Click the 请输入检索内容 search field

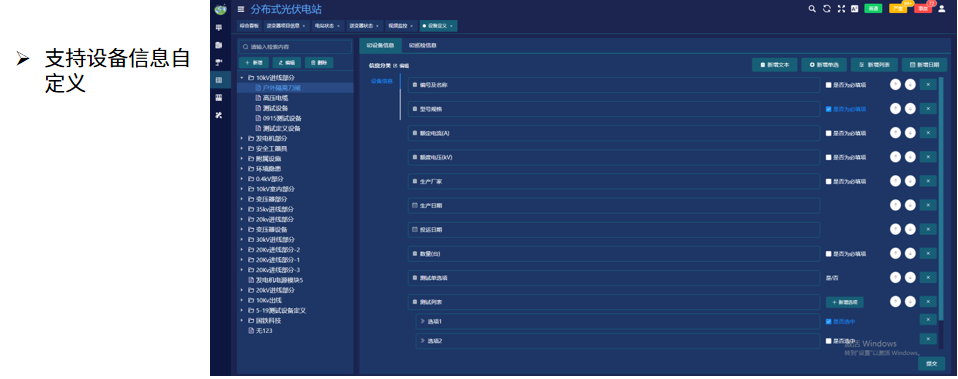click(295, 46)
